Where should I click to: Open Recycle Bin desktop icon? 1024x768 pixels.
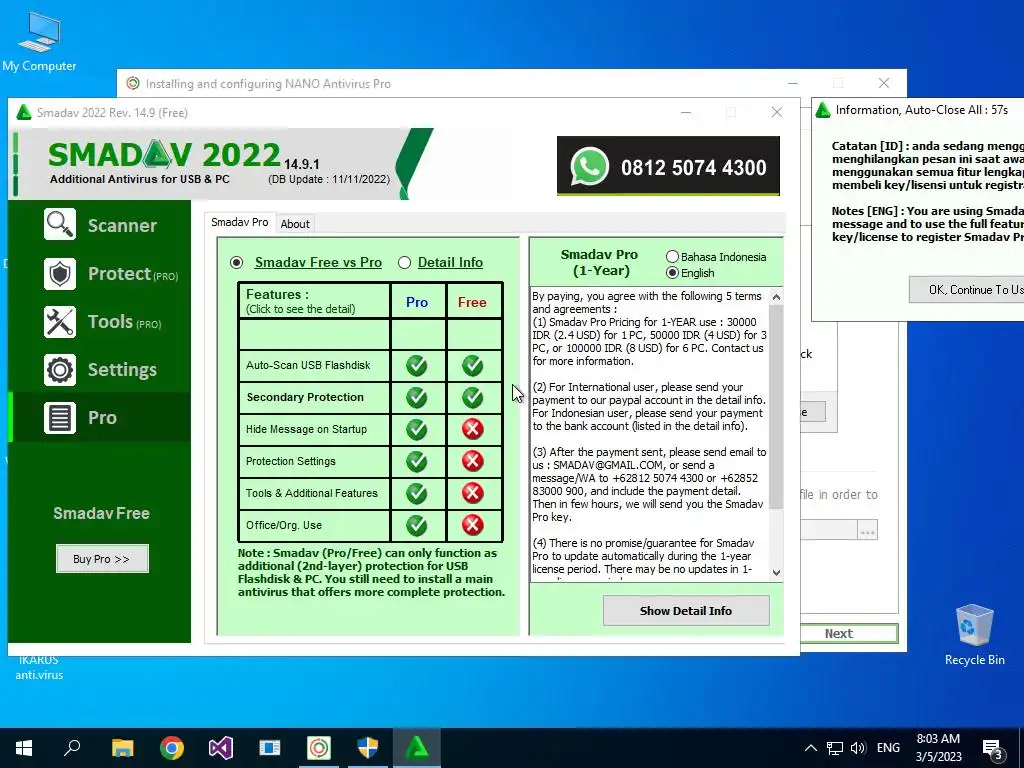[974, 635]
